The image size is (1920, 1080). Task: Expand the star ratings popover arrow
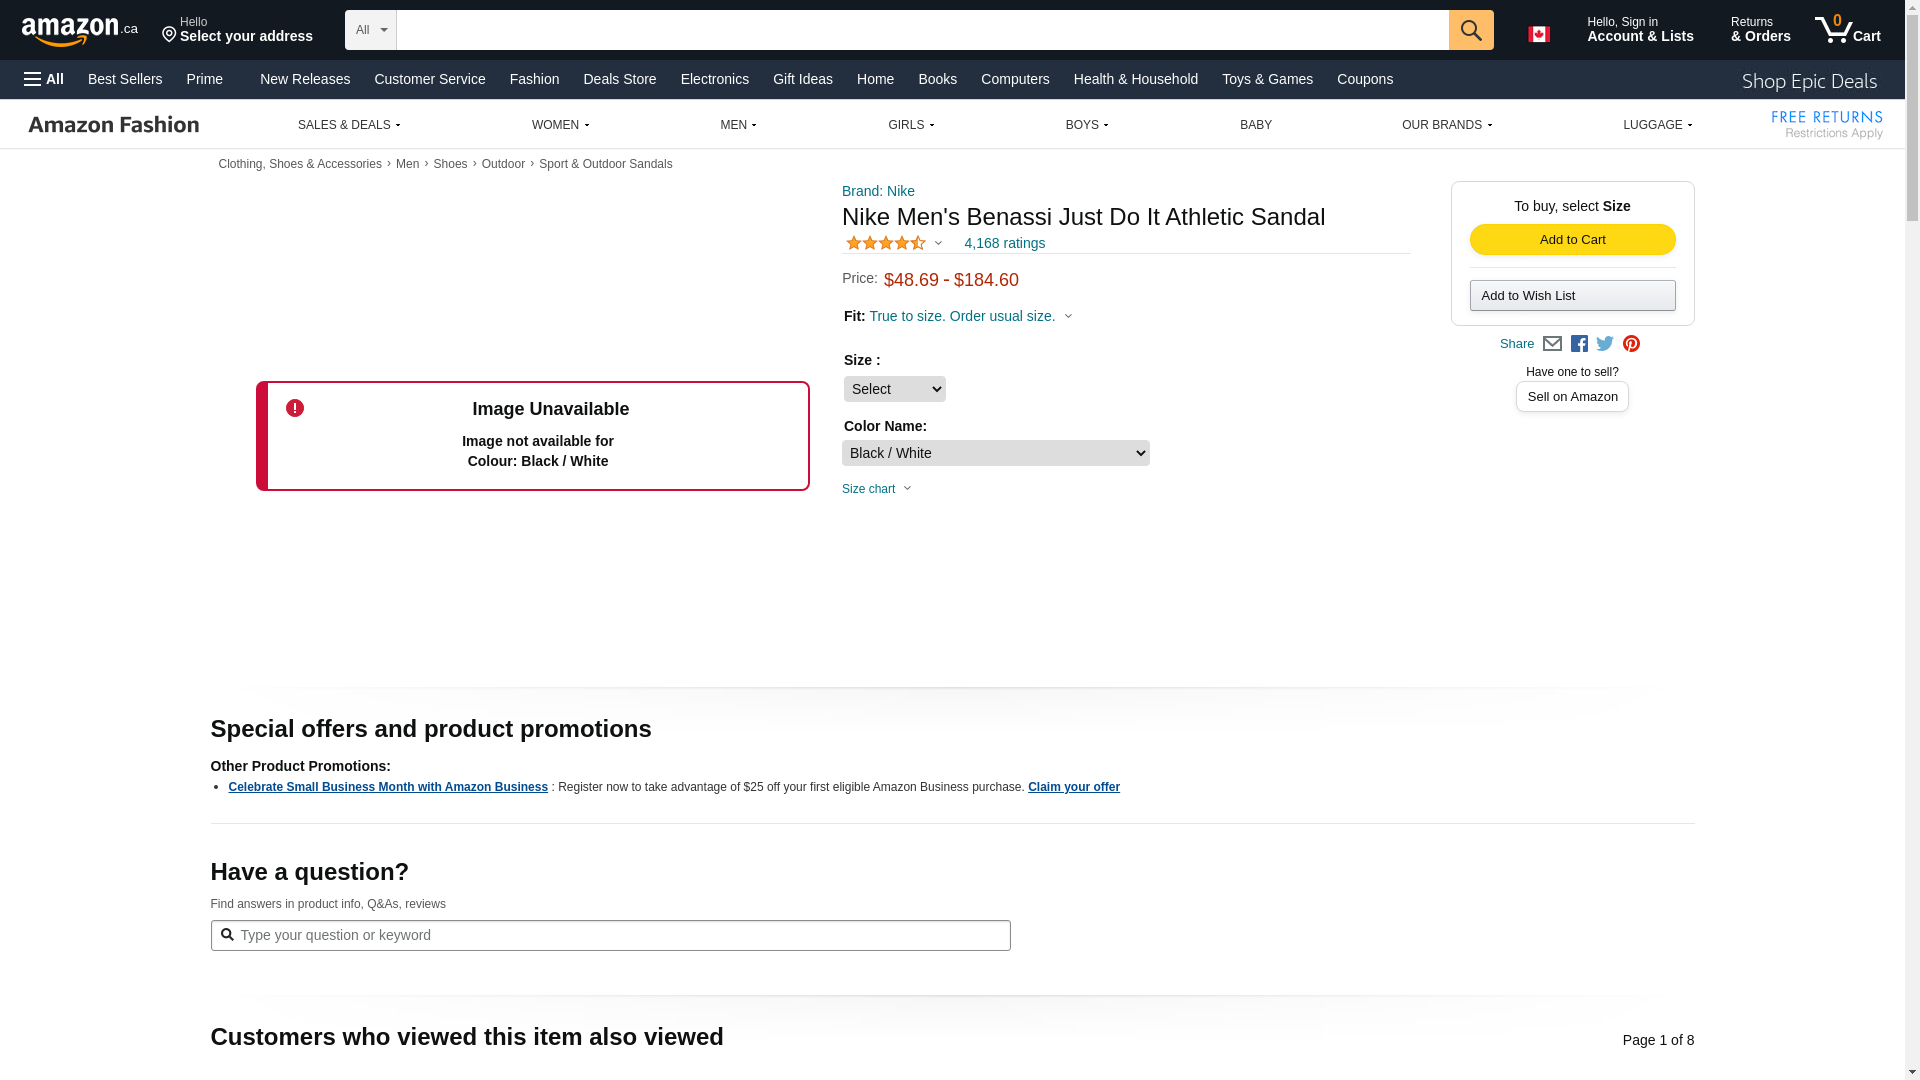coord(938,243)
